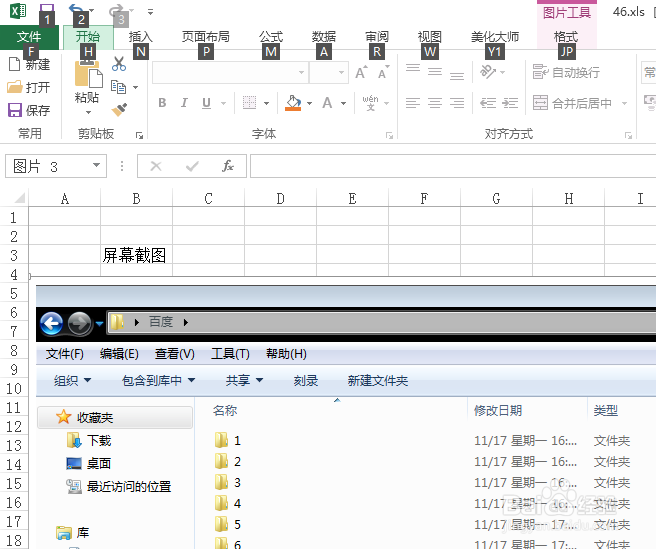The height and width of the screenshot is (549, 656).
Task: Switch to the 美化大师 tab
Action: coord(495,37)
